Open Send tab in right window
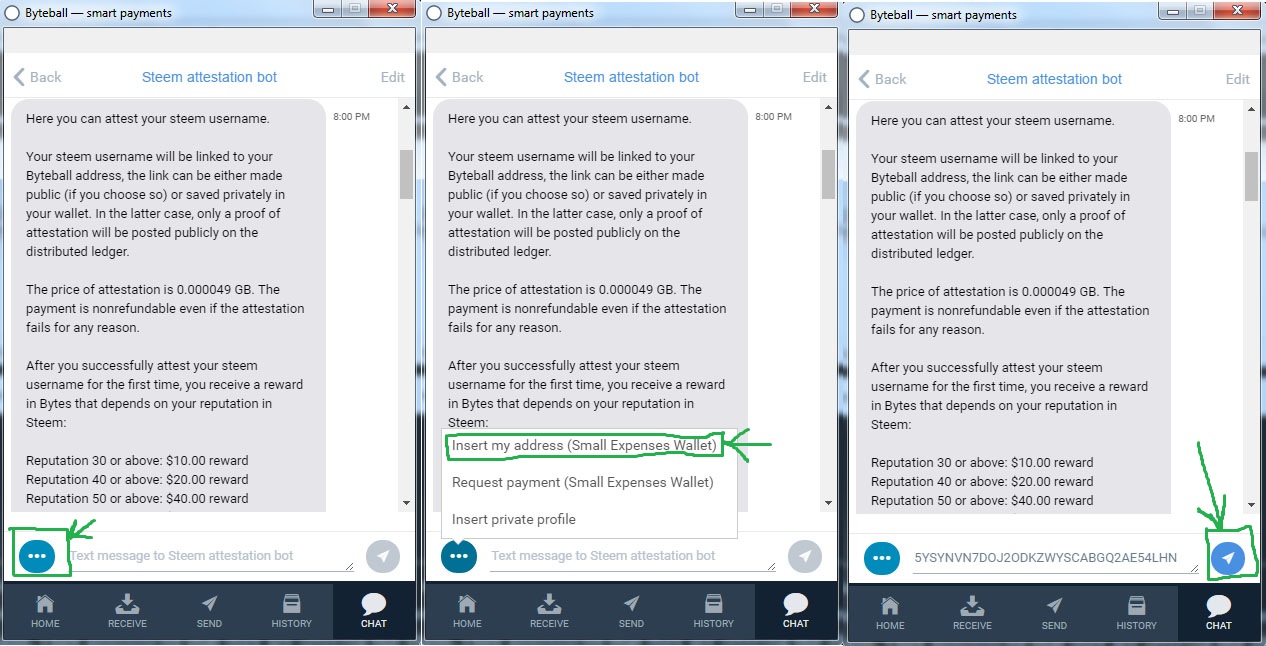1266x646 pixels. tap(1054, 613)
